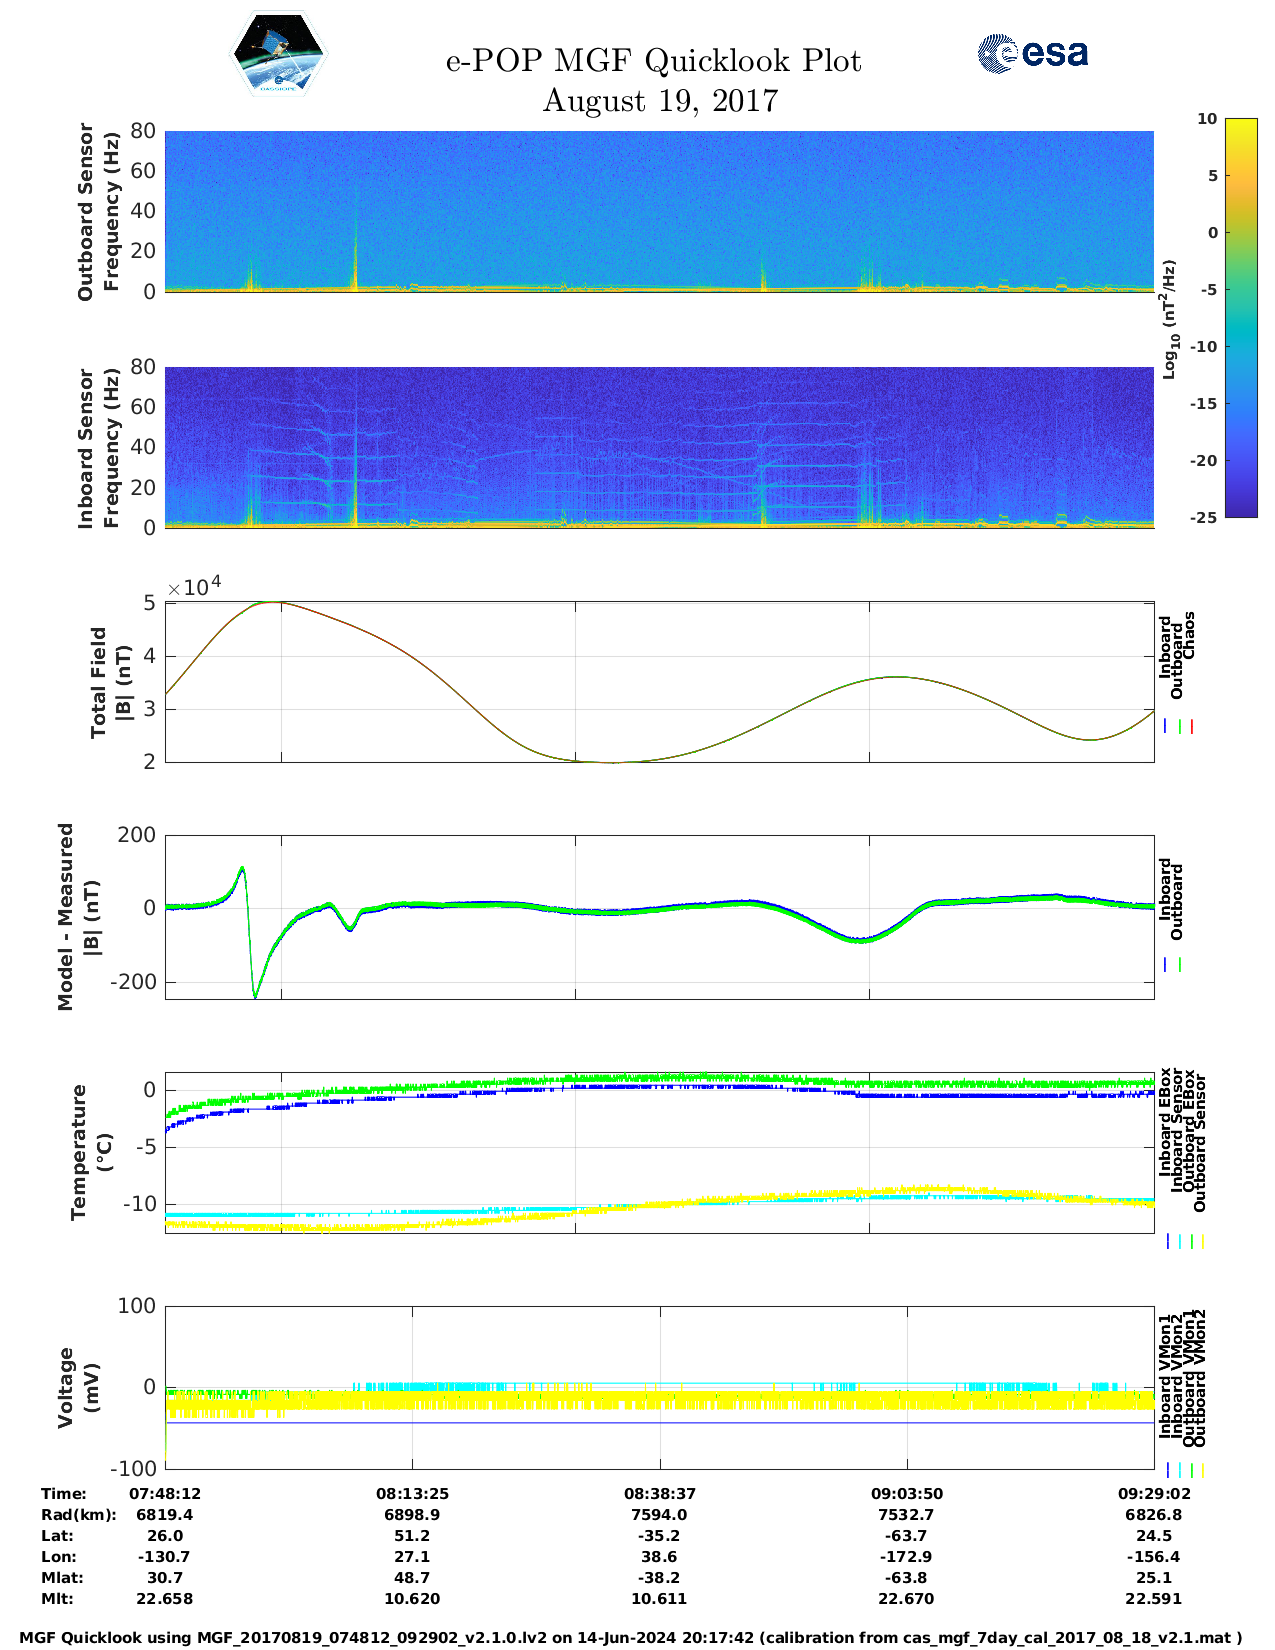
Task: Click the 07:48:12 start time label
Action: coord(165,1494)
